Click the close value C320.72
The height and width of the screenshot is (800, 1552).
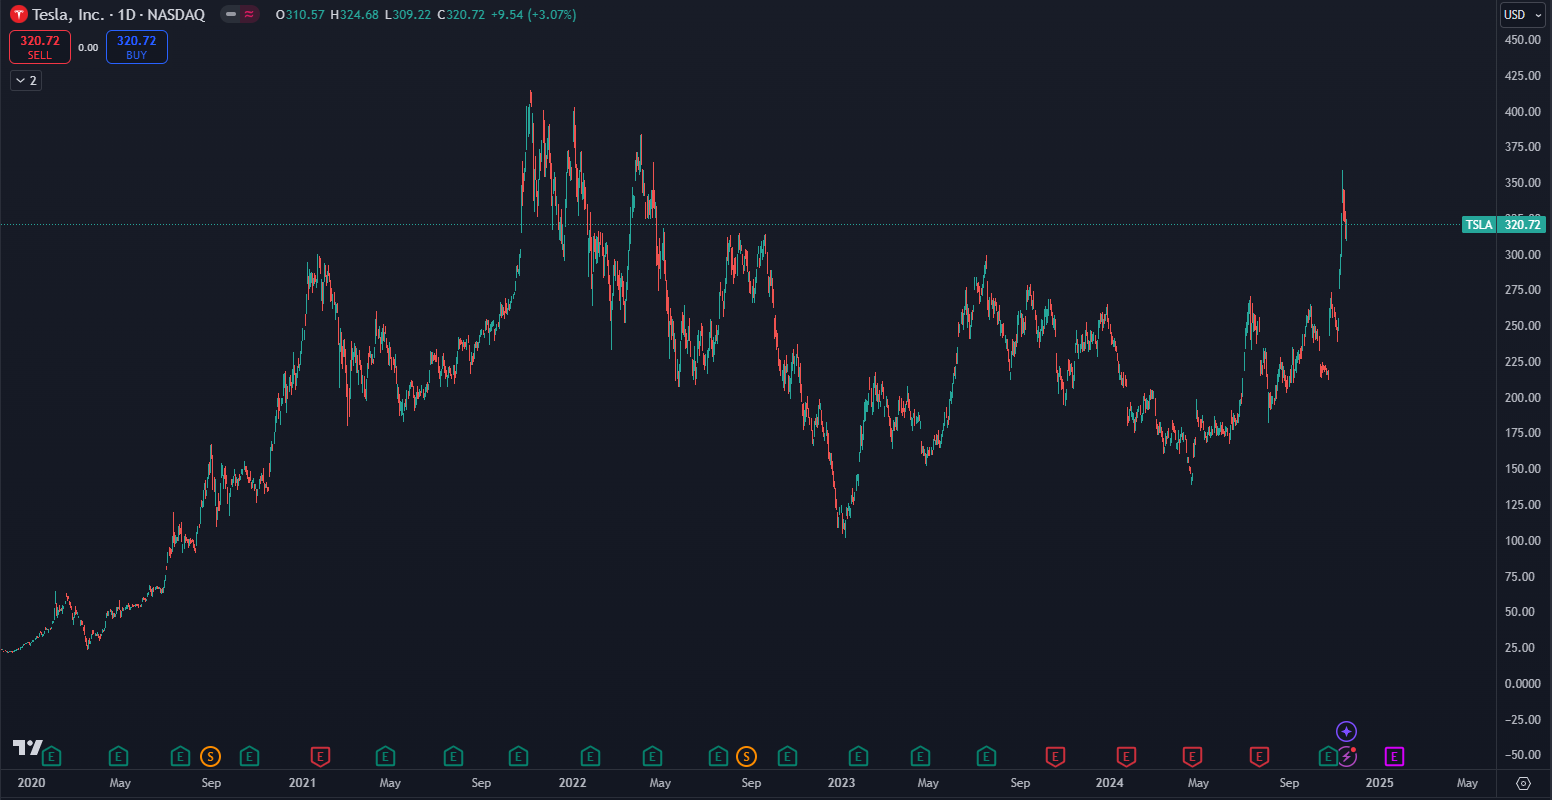[461, 15]
